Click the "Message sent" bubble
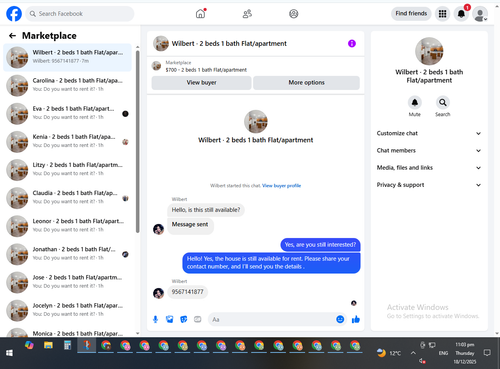The height and width of the screenshot is (369, 500). point(190,225)
